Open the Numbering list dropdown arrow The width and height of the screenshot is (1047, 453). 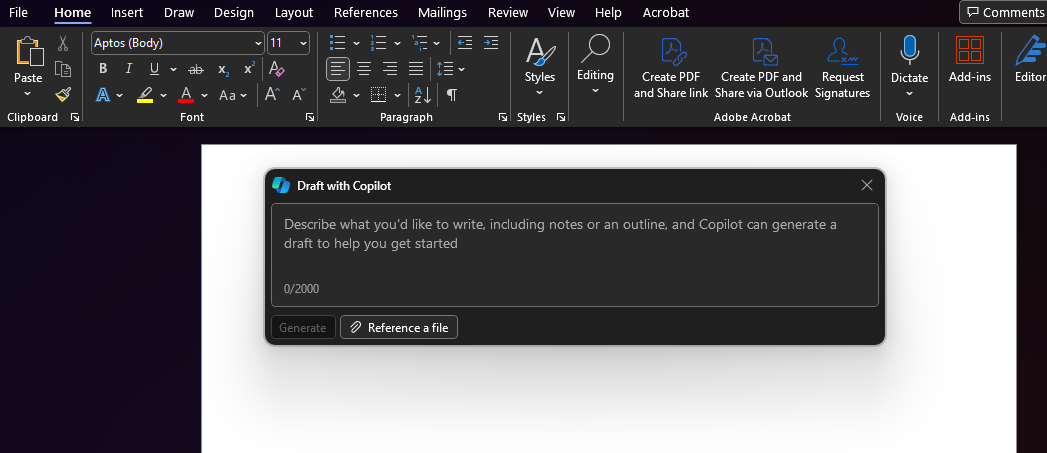click(x=397, y=43)
